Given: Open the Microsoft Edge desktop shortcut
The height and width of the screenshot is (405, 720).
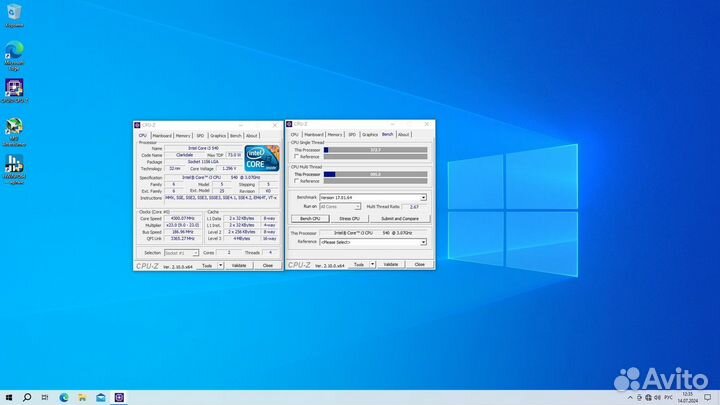Looking at the screenshot, I should [14, 55].
